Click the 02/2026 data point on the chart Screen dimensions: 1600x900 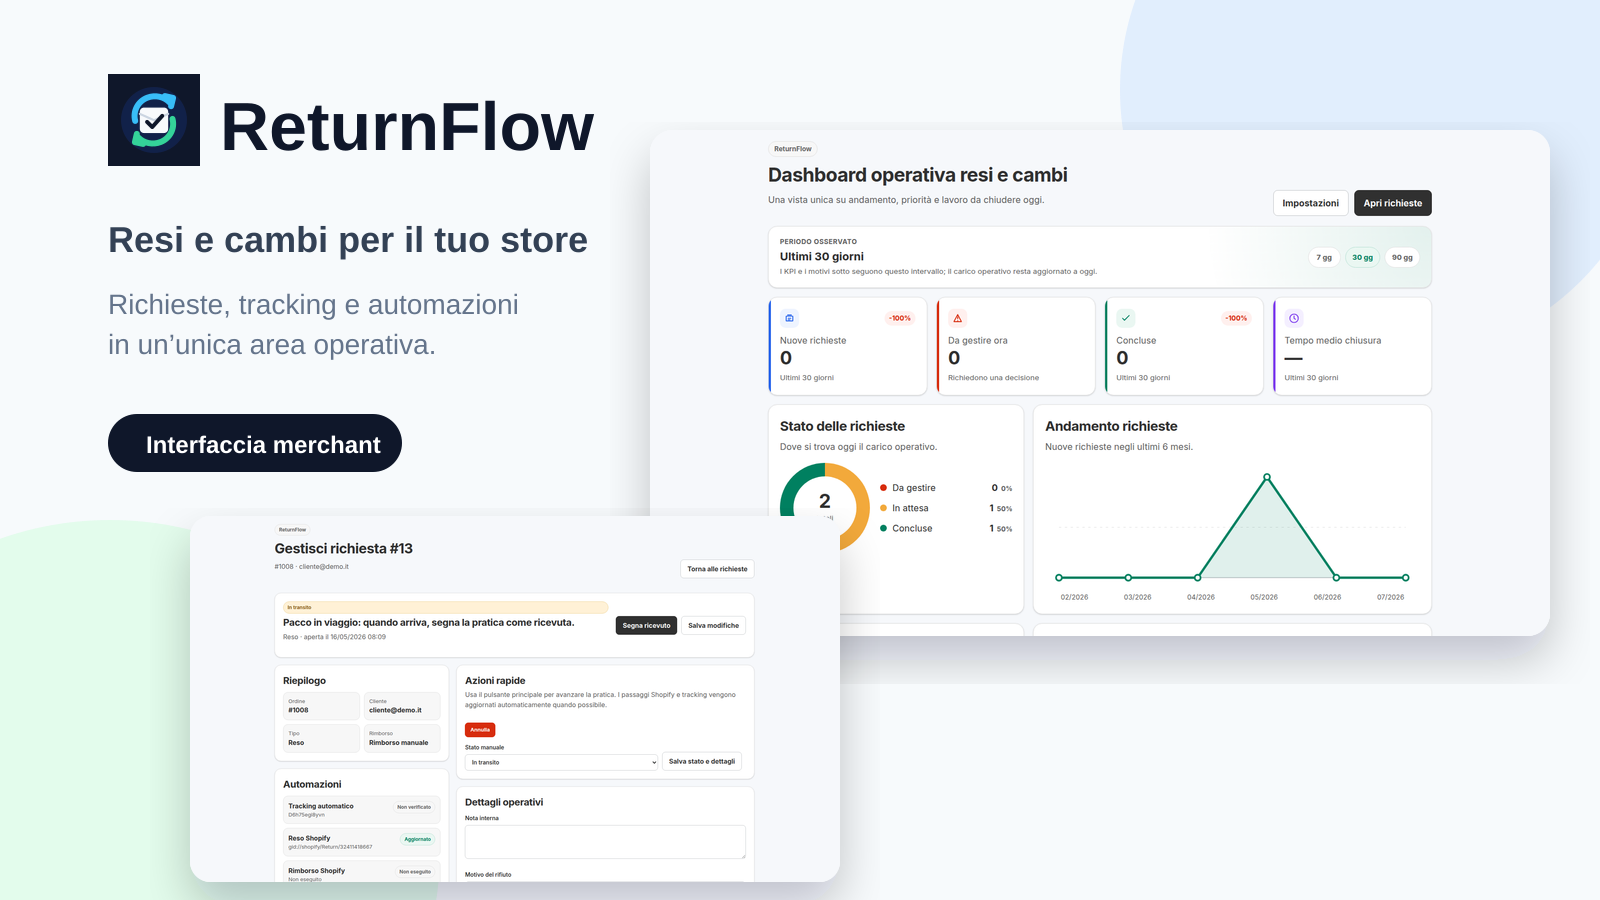coord(1059,578)
